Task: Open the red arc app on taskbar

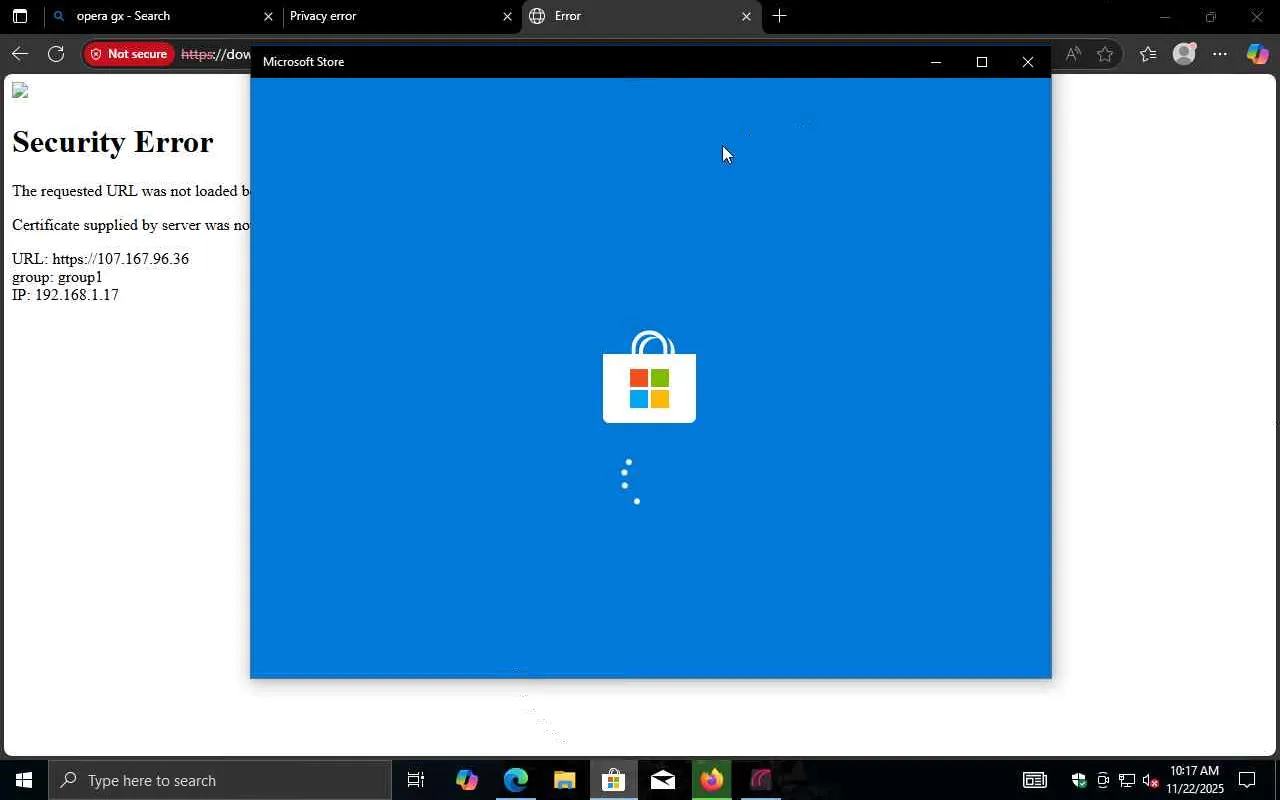Action: click(761, 780)
